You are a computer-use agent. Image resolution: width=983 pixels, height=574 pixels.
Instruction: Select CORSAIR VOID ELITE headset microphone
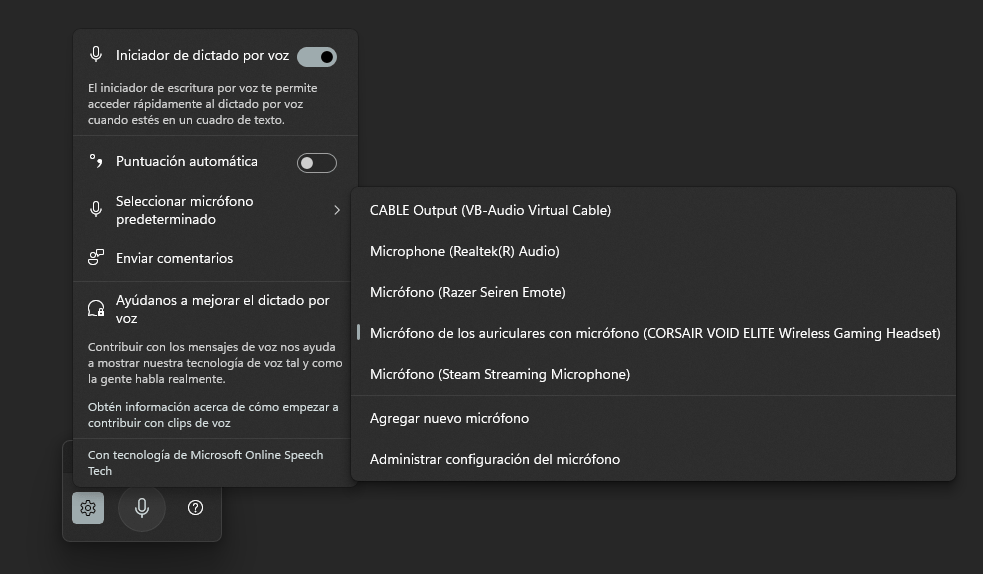coord(653,333)
